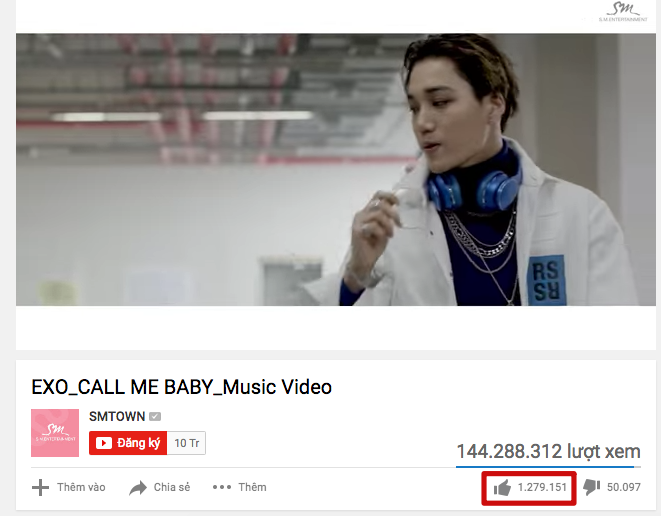The image size is (661, 516).
Task: Click the plus icon beside Thêm vào
Action: (40, 488)
